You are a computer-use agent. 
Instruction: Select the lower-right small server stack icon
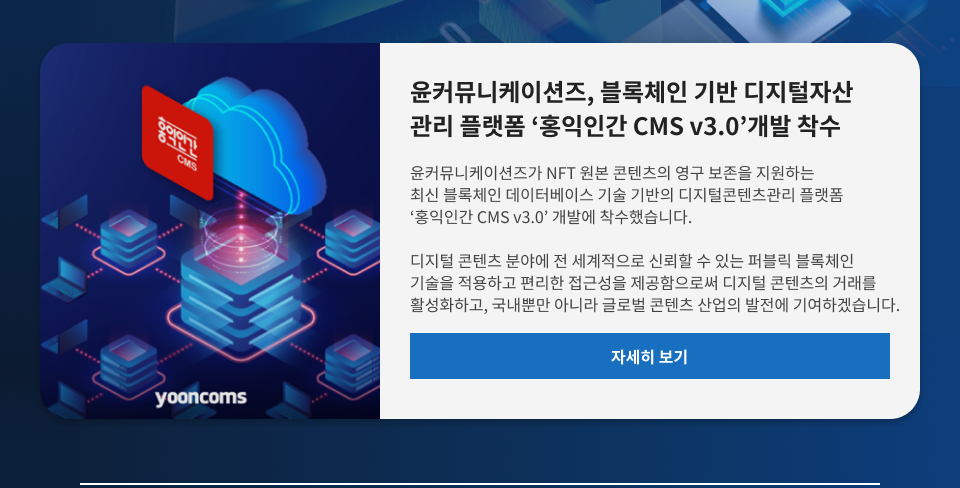coord(351,367)
